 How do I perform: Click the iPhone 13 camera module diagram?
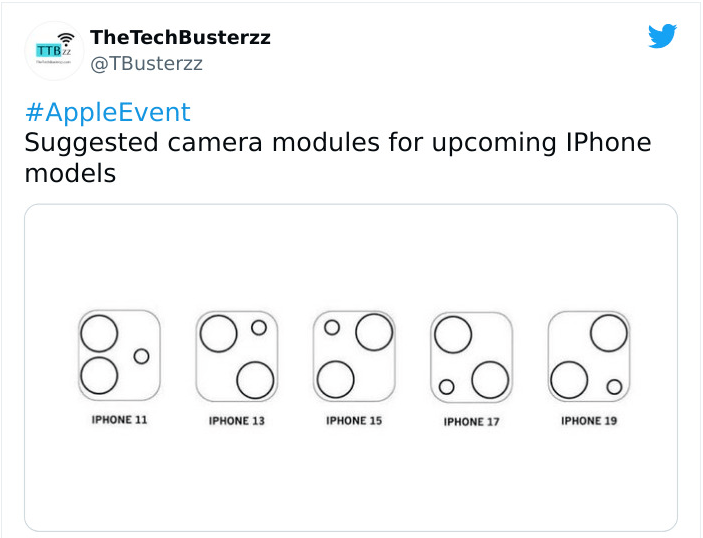pyautogui.click(x=237, y=356)
